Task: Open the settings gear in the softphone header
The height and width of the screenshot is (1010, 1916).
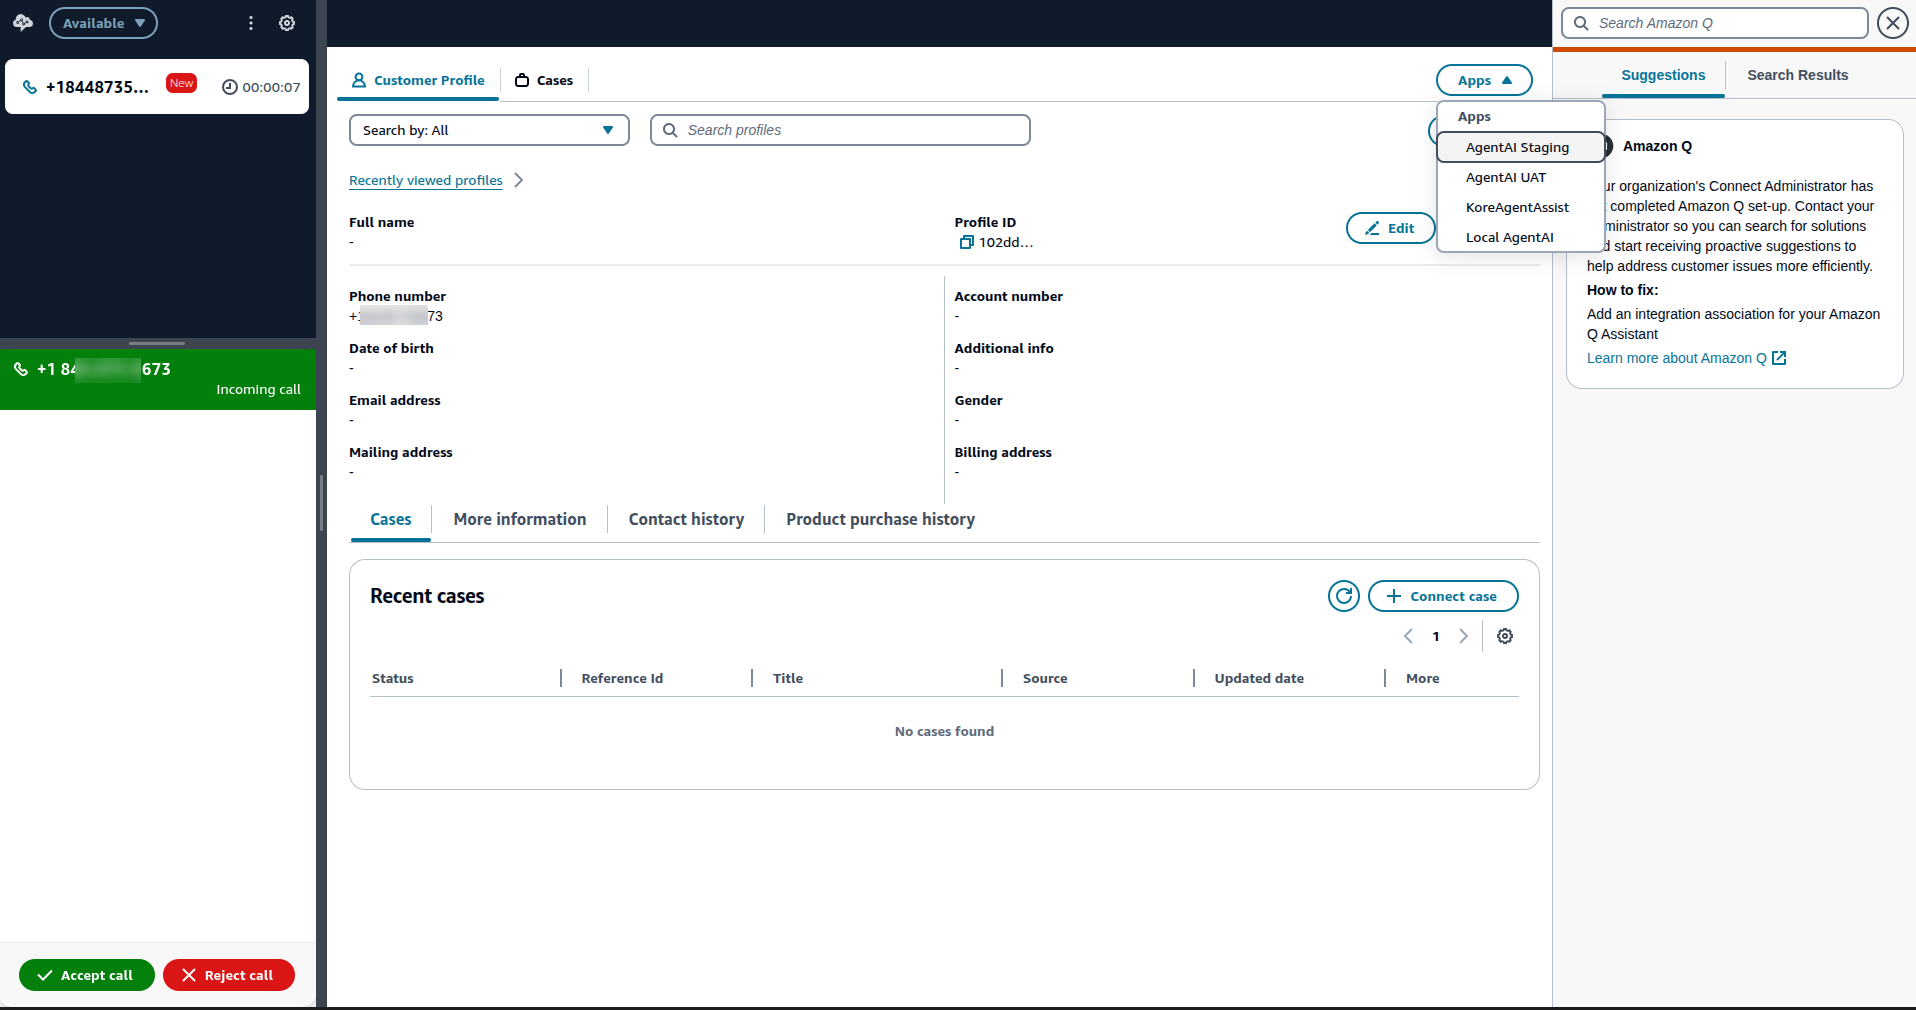Action: pos(287,23)
